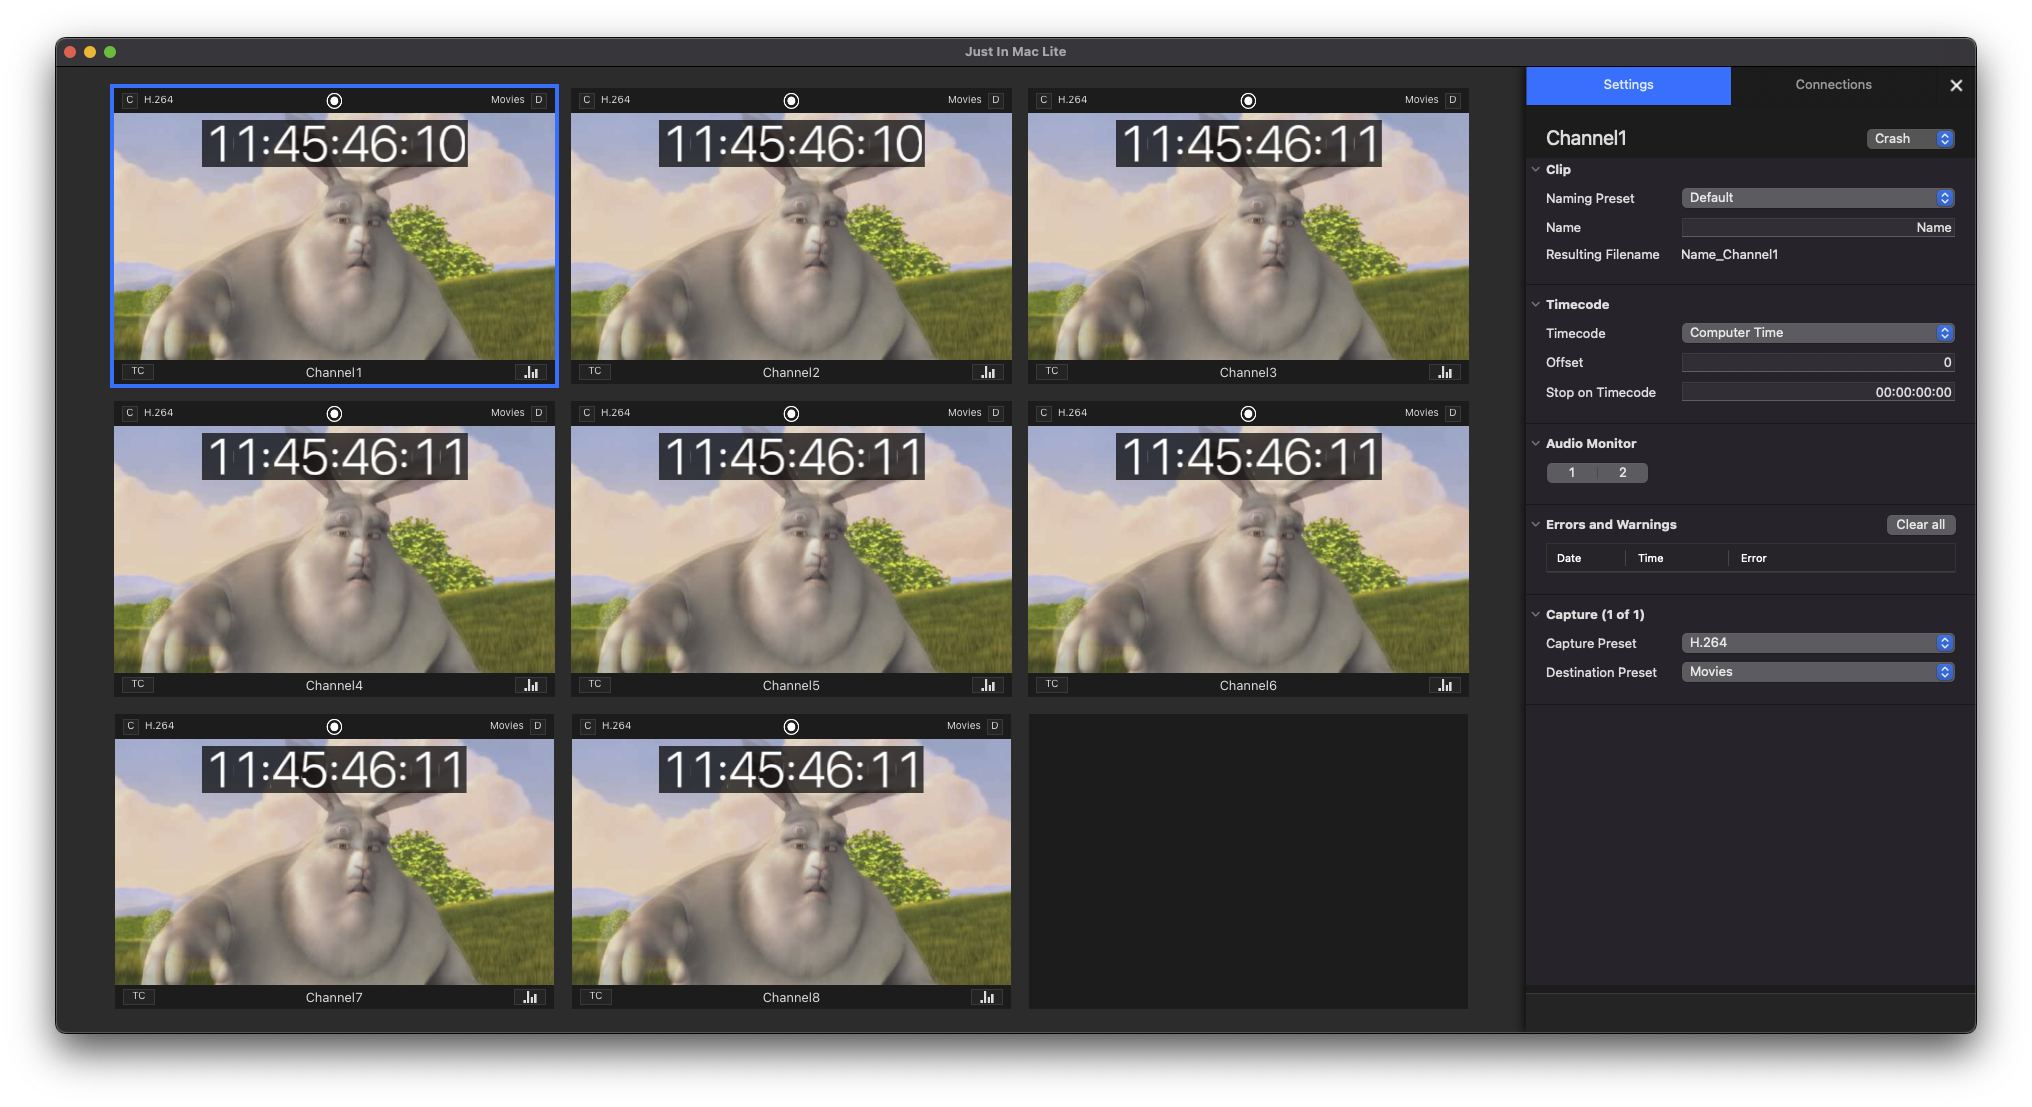Toggle TC badge on Channel6
This screenshot has height=1107, width=2032.
pos(1052,684)
